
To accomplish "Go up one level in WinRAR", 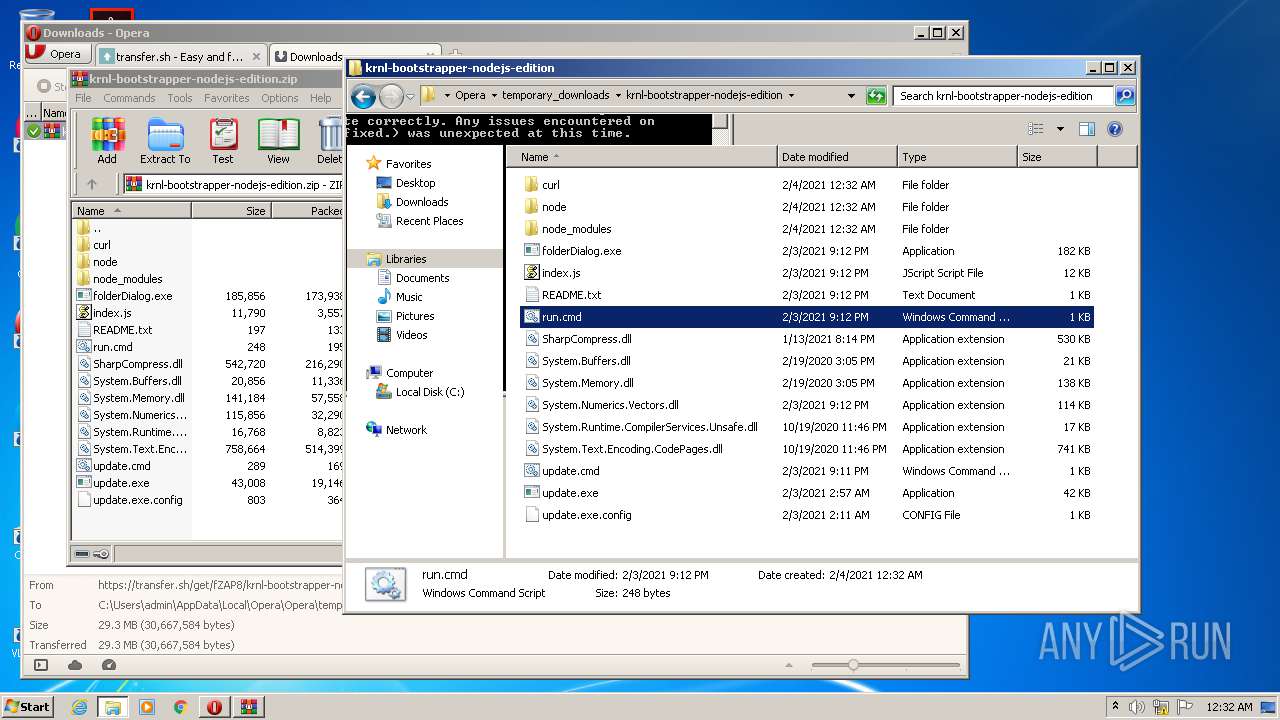I will [92, 184].
